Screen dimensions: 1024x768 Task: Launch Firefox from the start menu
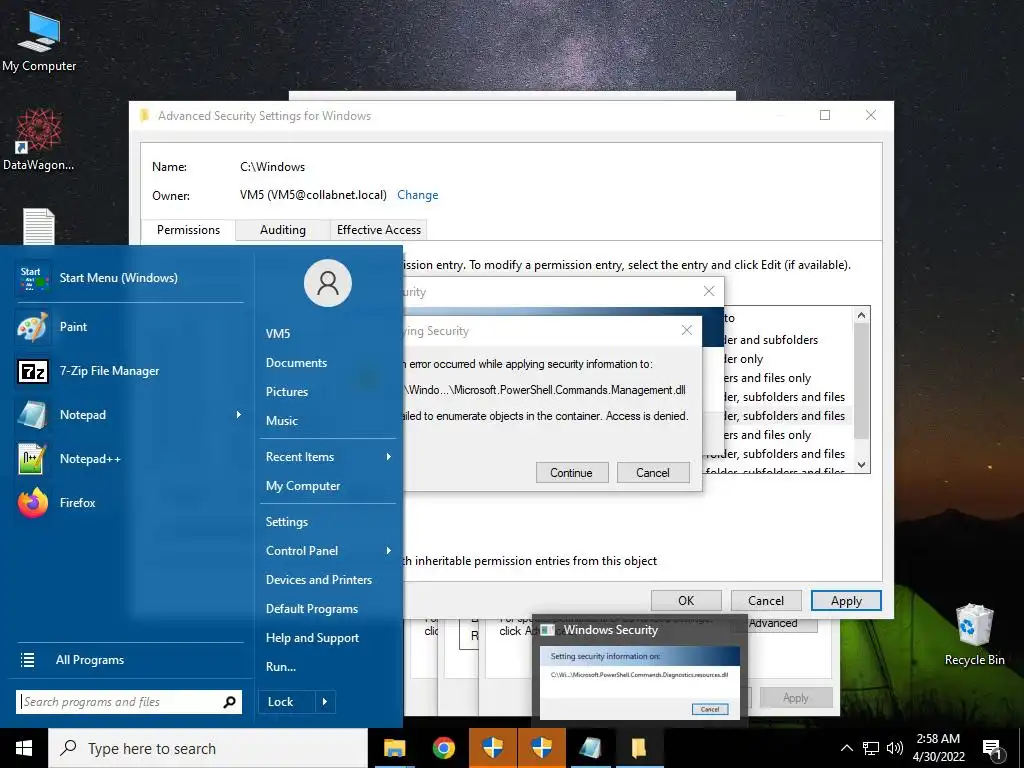129,503
